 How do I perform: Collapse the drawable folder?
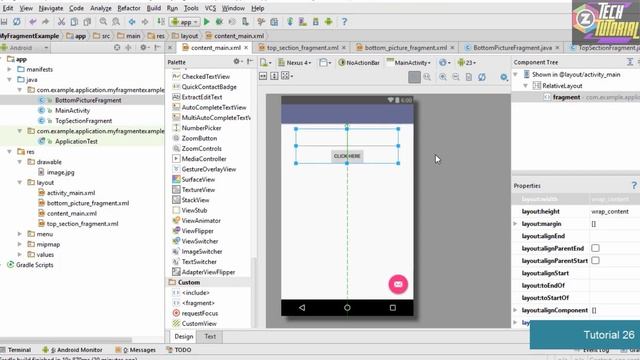pyautogui.click(x=20, y=162)
